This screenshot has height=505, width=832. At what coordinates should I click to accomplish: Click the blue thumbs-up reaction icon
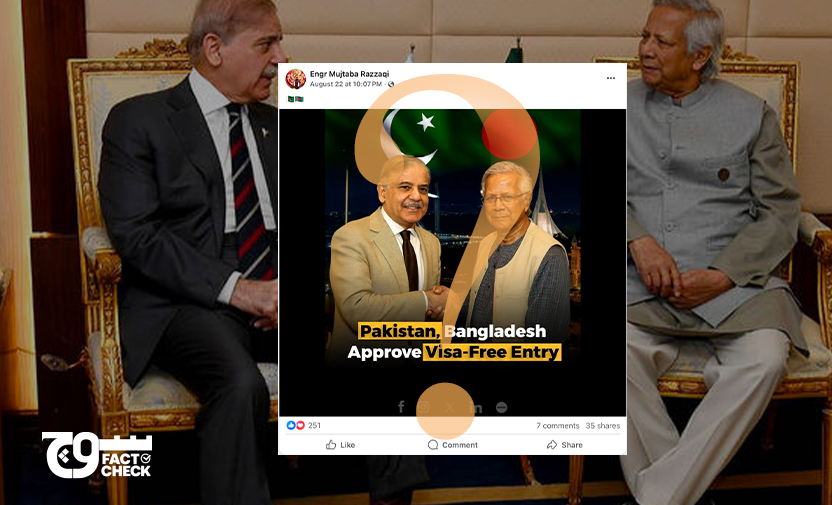click(x=291, y=425)
